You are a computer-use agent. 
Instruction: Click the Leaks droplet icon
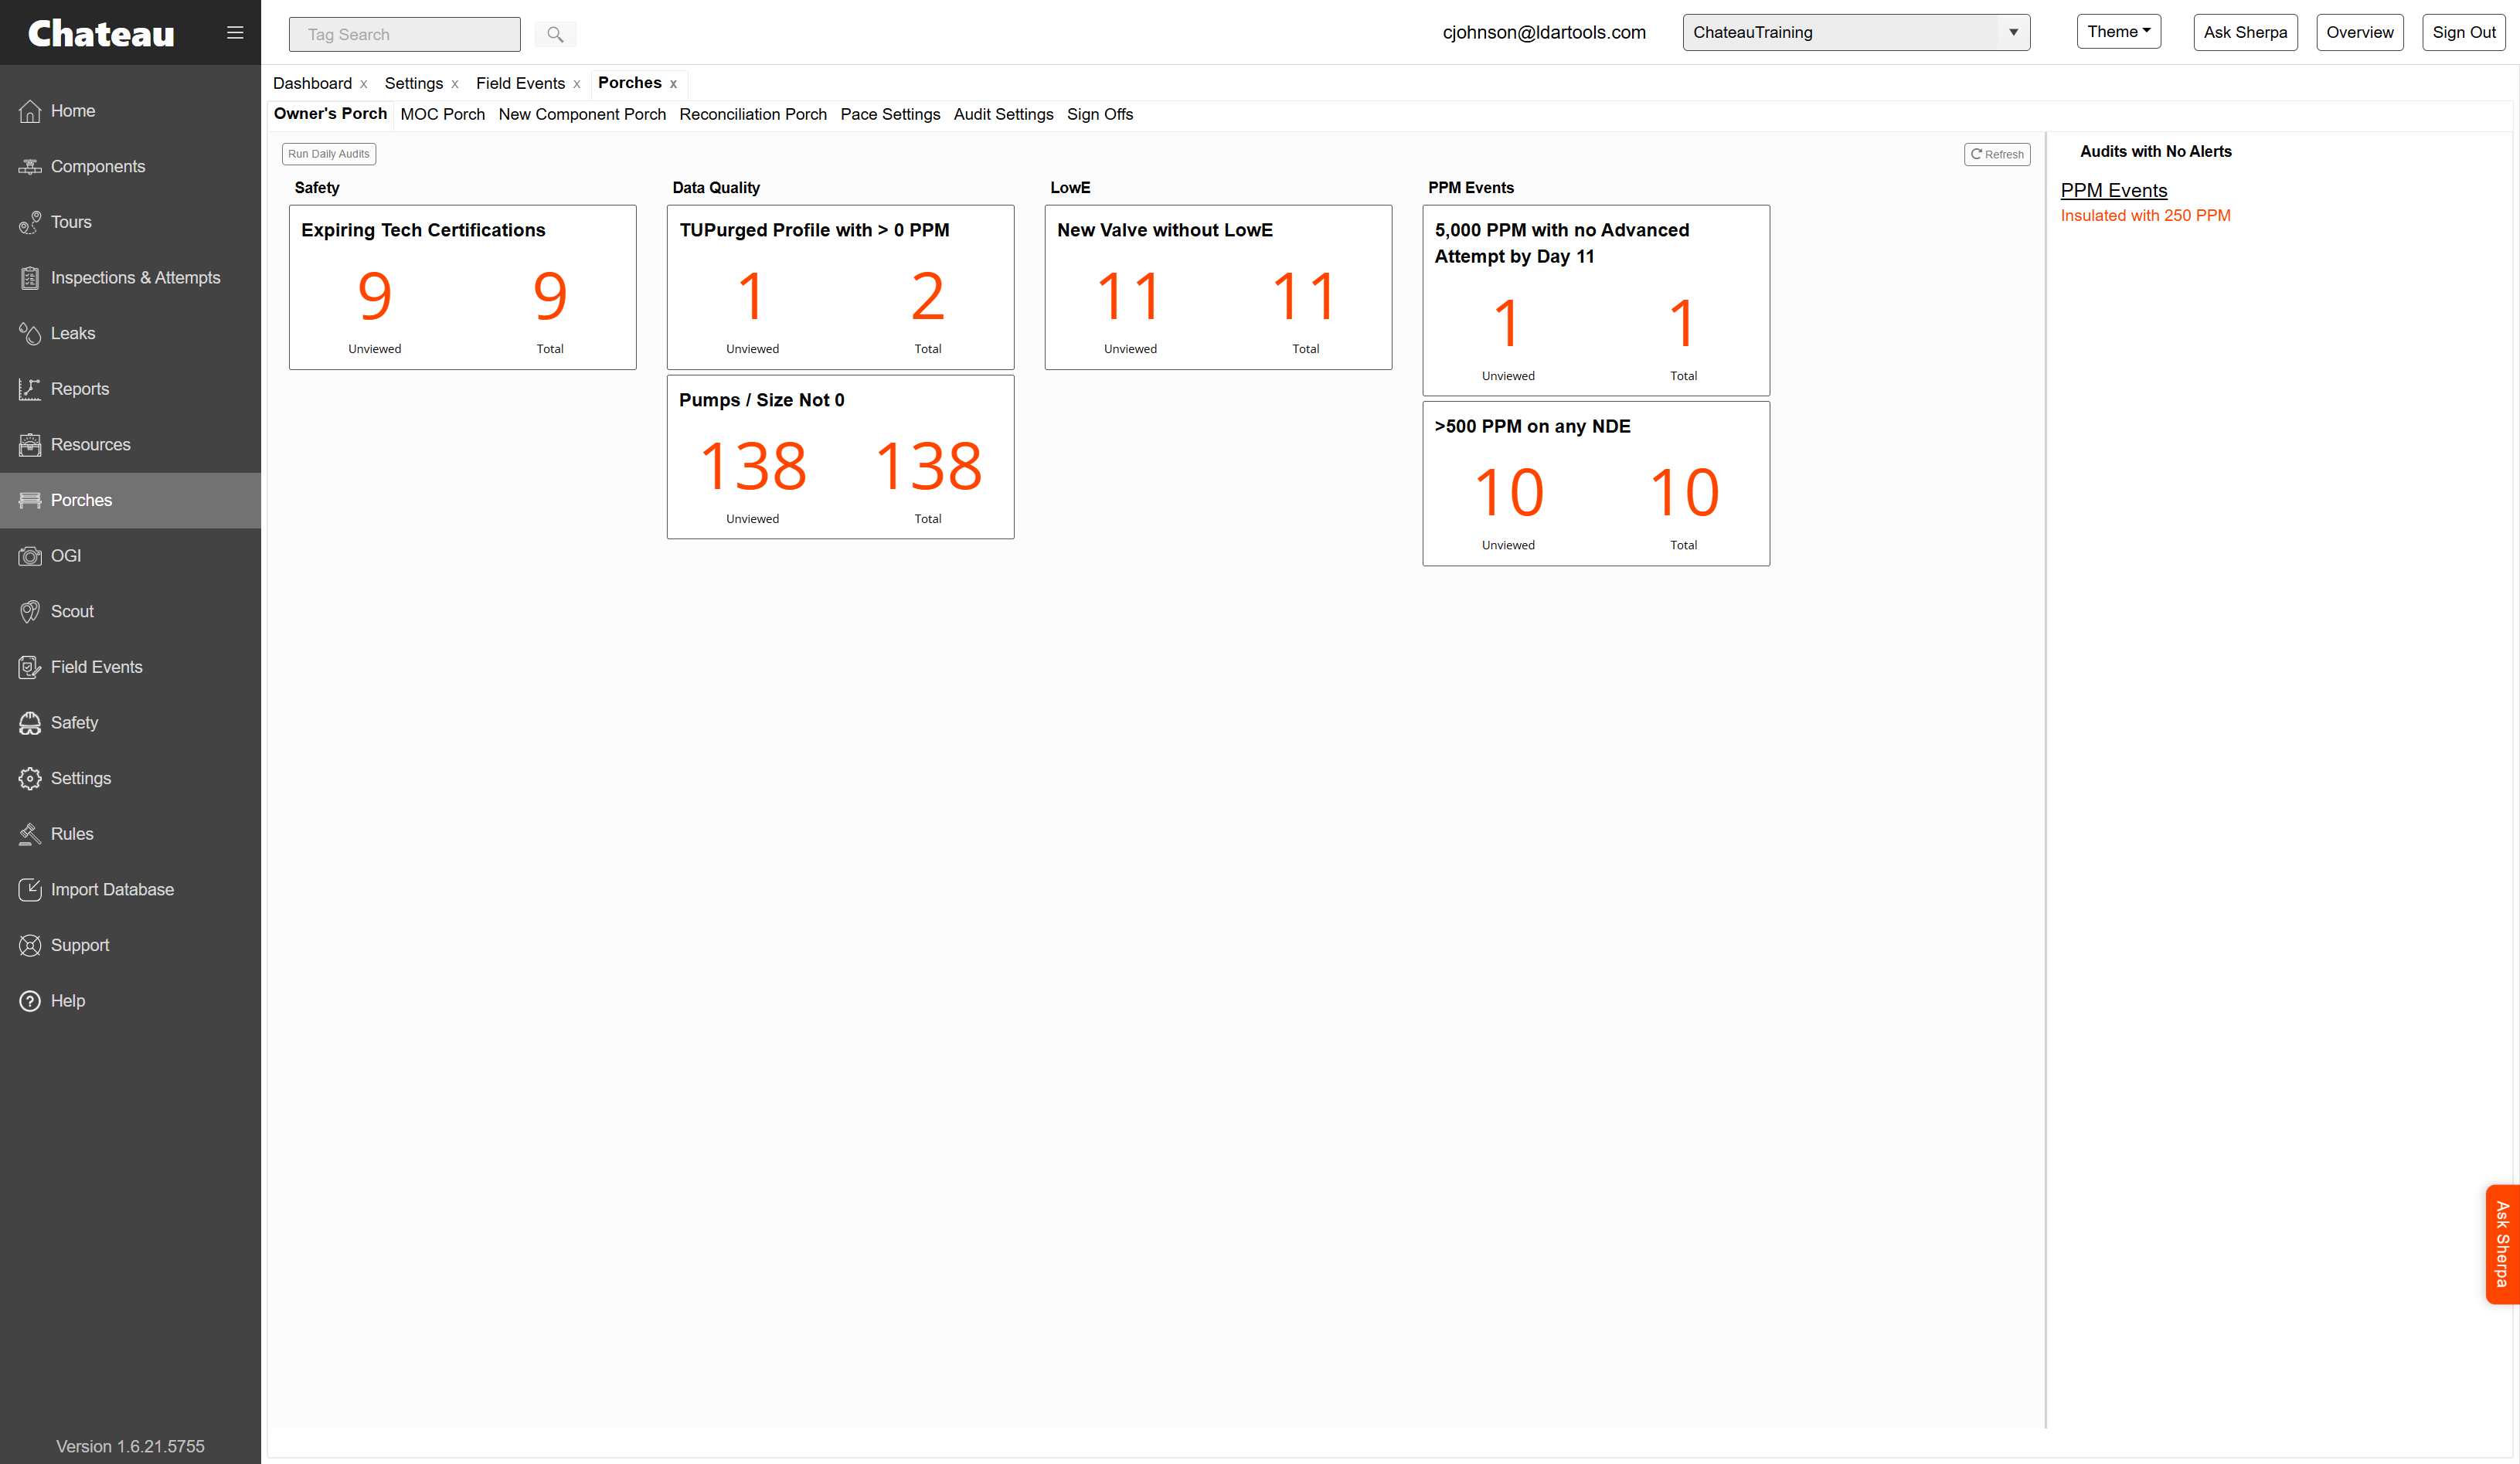[30, 333]
